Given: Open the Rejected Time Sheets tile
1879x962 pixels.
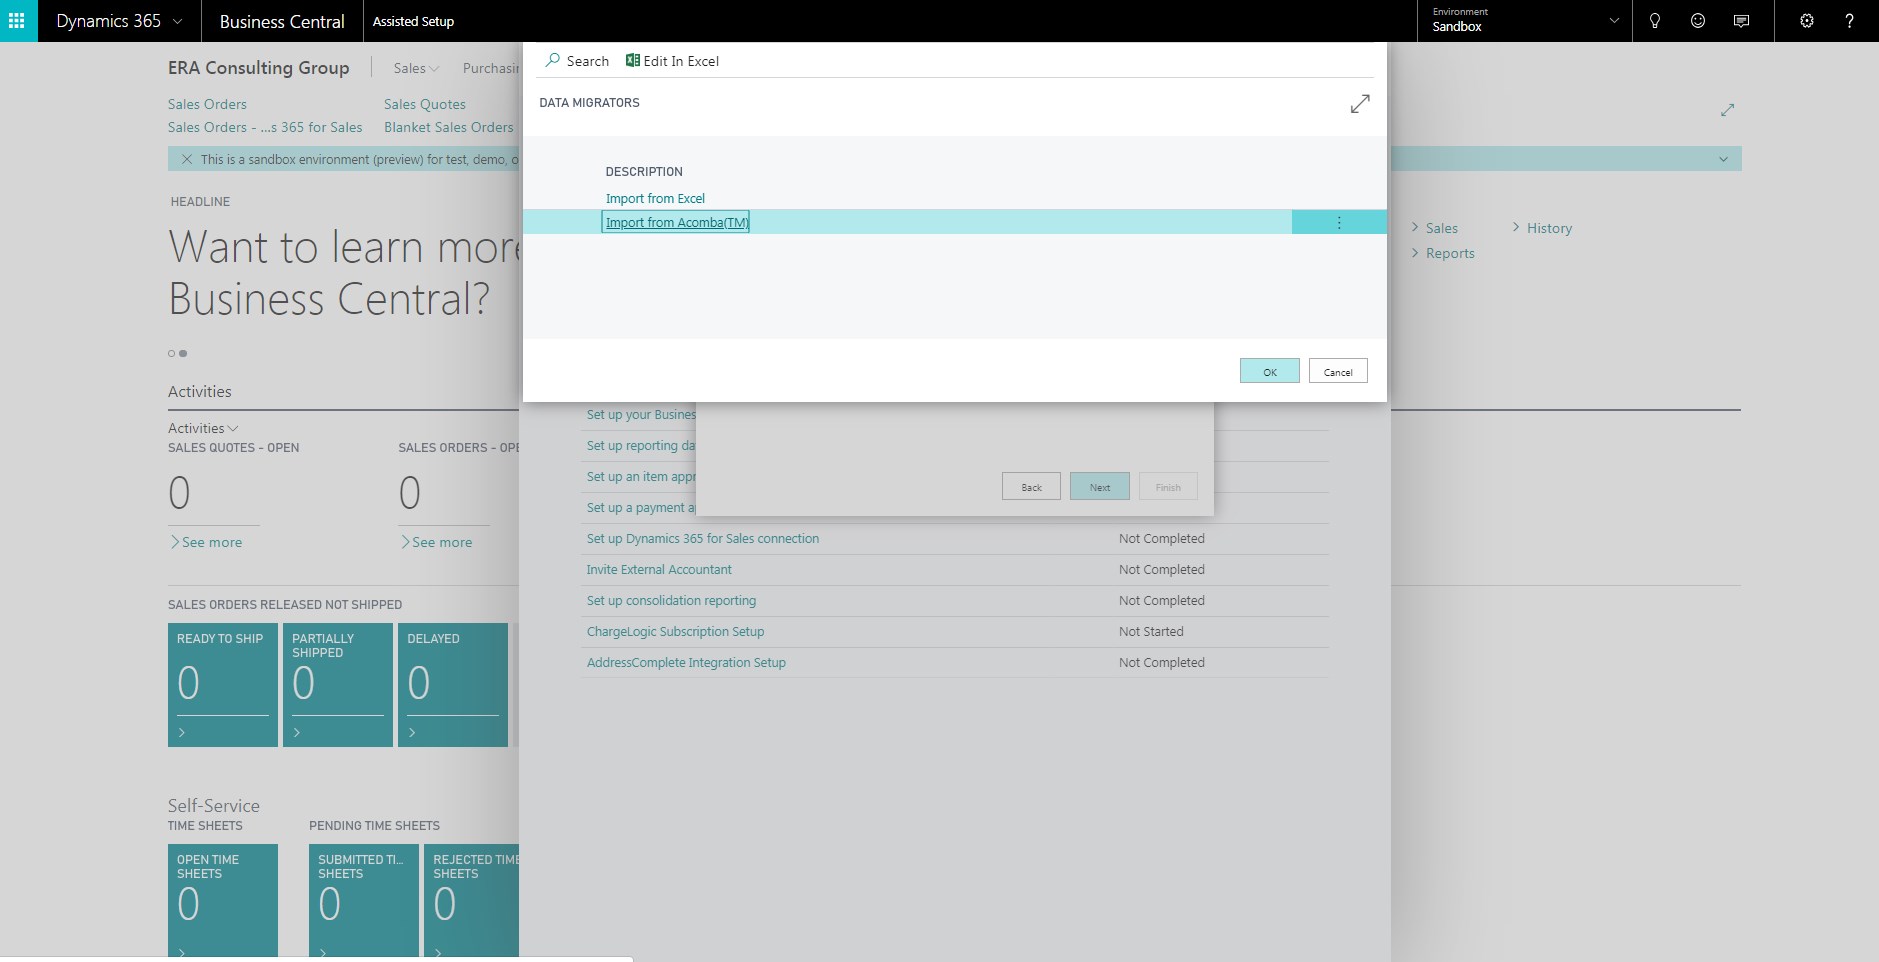Looking at the screenshot, I should click(472, 901).
